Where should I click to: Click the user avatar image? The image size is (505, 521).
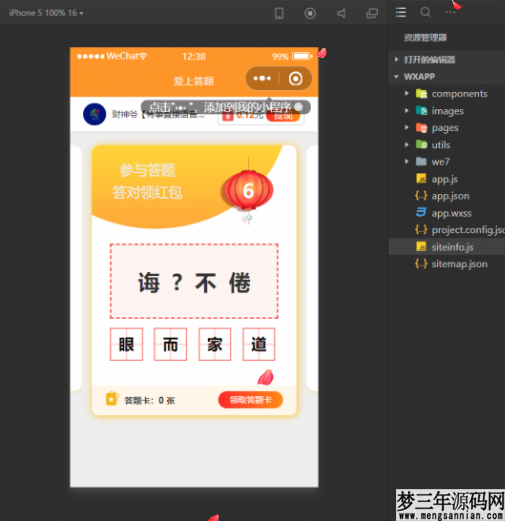(x=95, y=114)
